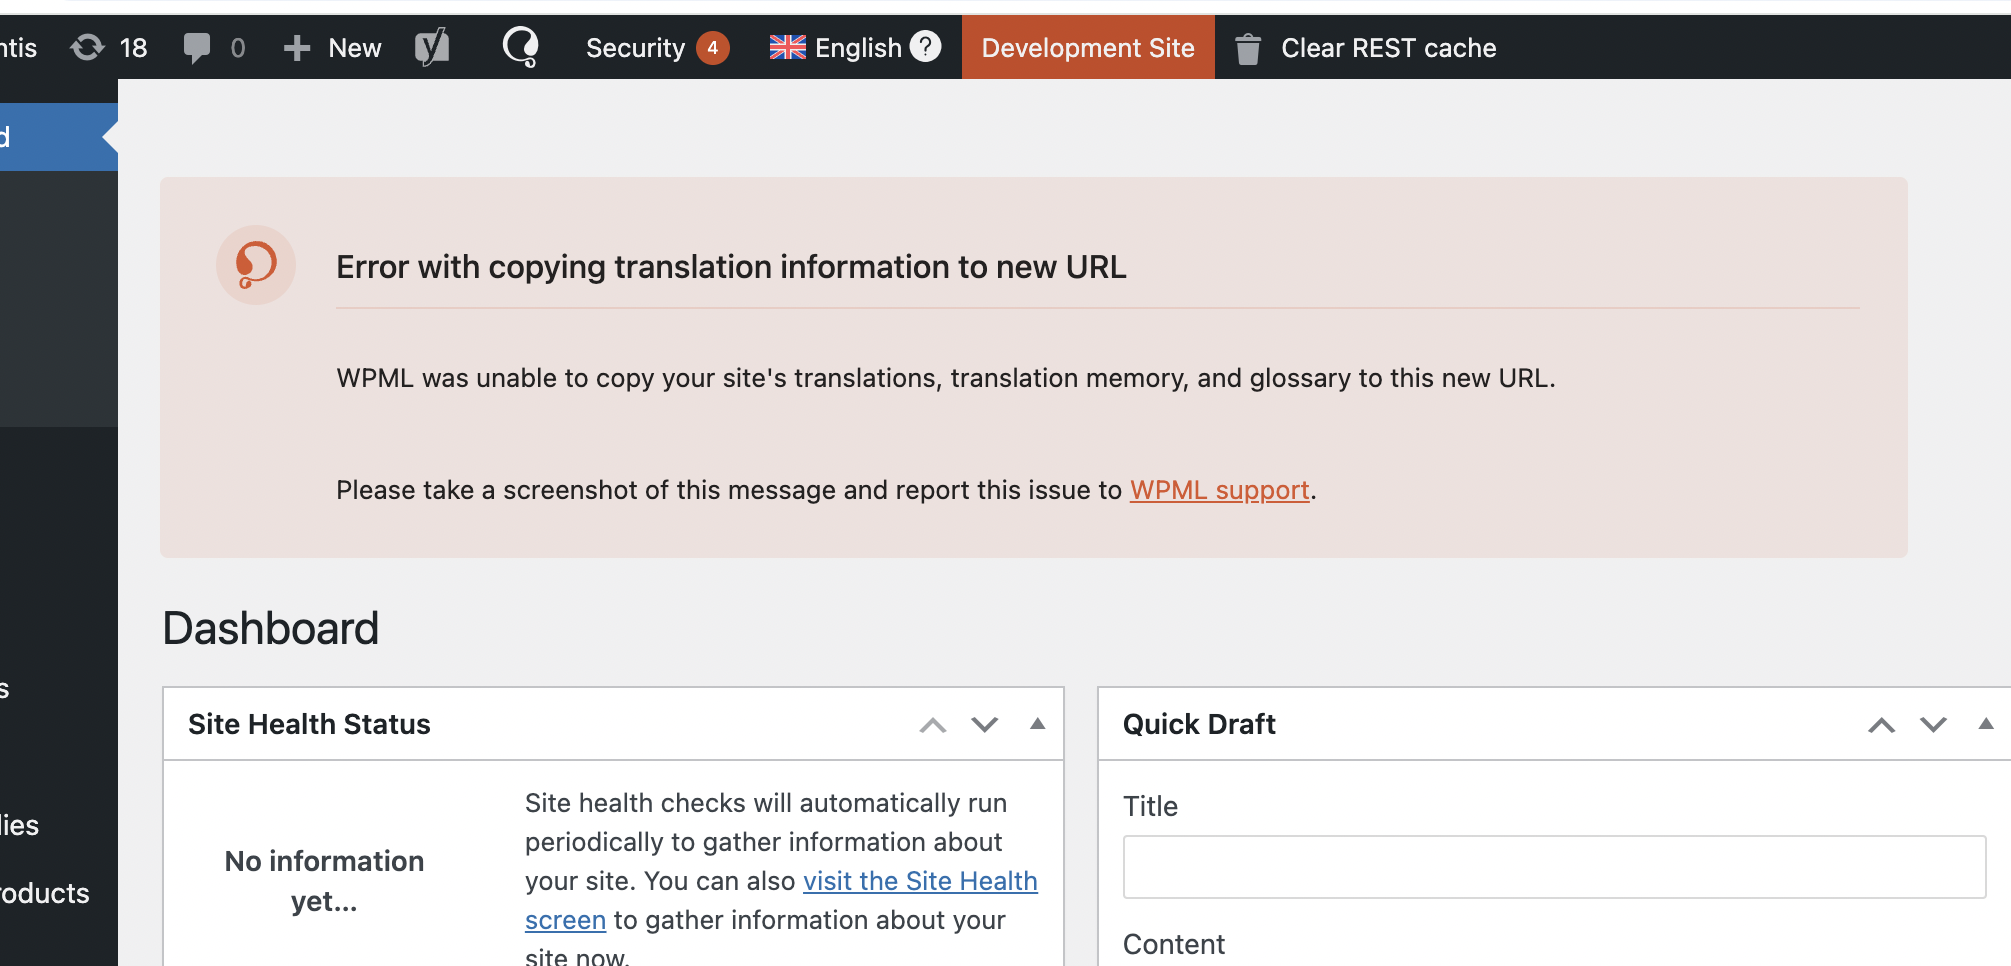The width and height of the screenshot is (2011, 966).
Task: Select the highlighted blue sidebar menu item
Action: click(x=59, y=137)
